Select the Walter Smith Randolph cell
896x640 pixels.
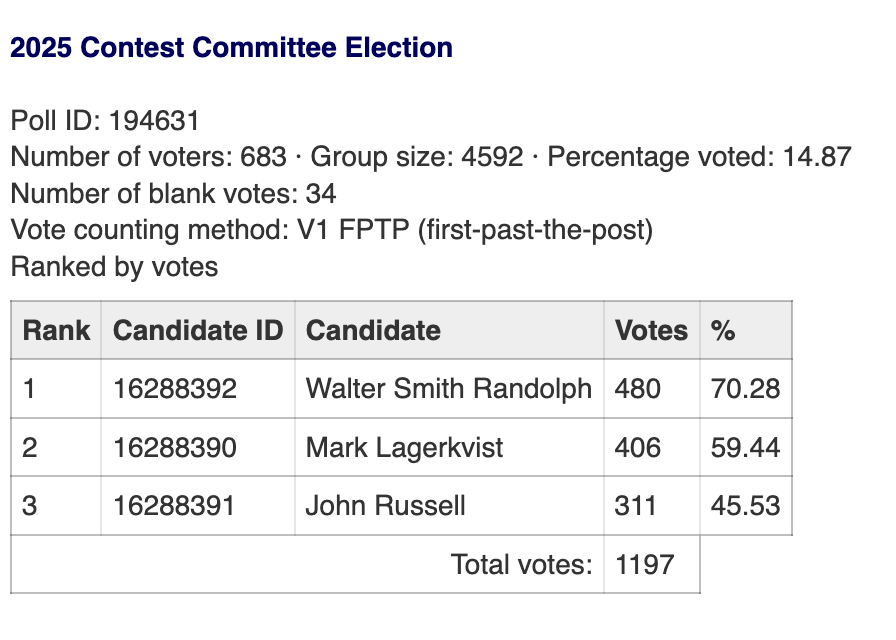pos(449,389)
